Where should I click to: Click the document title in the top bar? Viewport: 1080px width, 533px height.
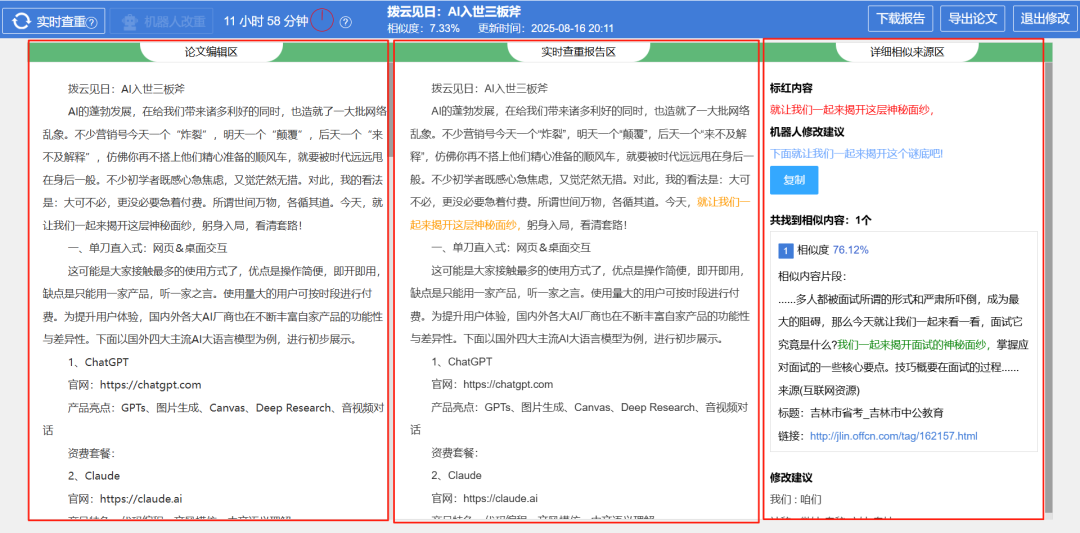[454, 11]
